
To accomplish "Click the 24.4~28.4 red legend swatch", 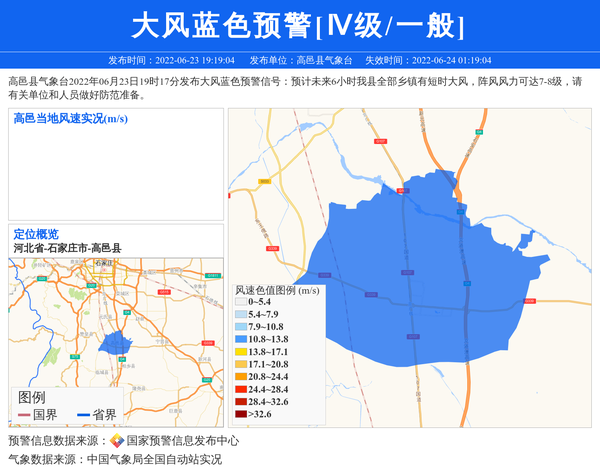I will 240,389.
